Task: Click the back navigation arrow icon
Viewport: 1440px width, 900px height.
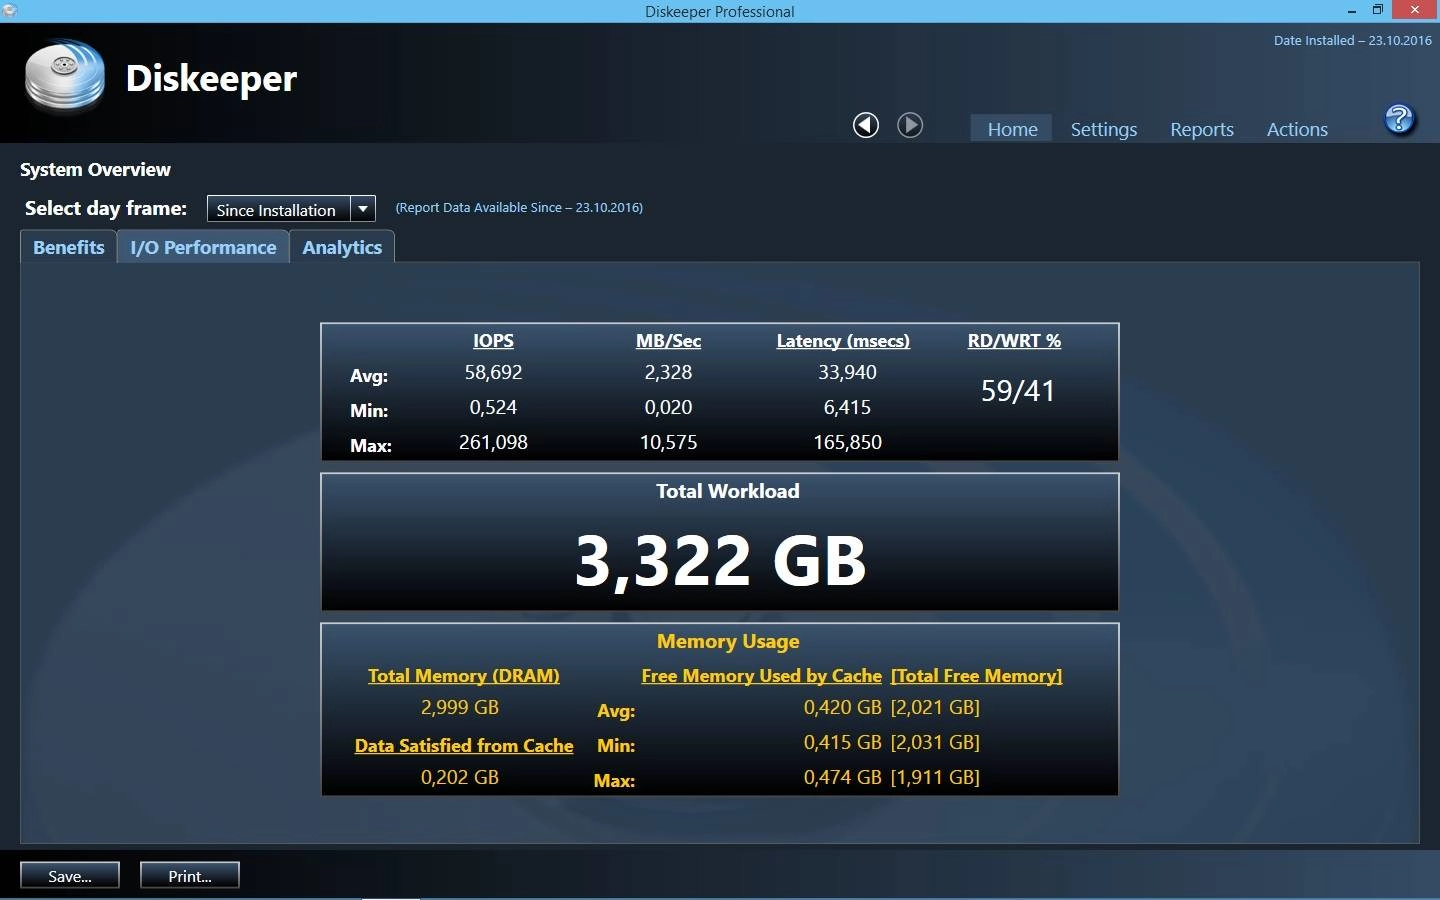Action: [866, 125]
